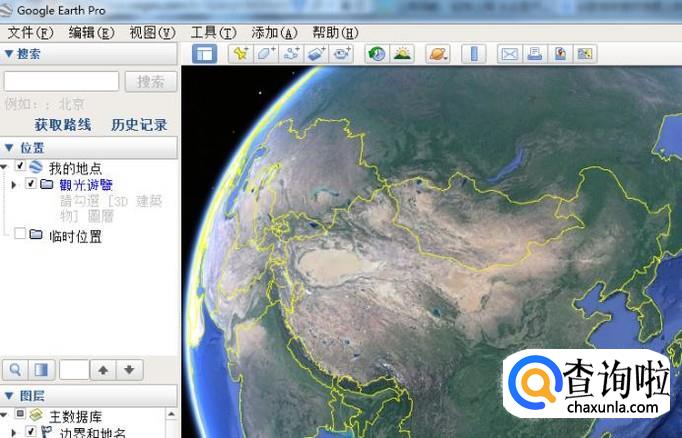682x438 pixels.
Task: Select the 観光游覽 tree item
Action: (x=86, y=185)
